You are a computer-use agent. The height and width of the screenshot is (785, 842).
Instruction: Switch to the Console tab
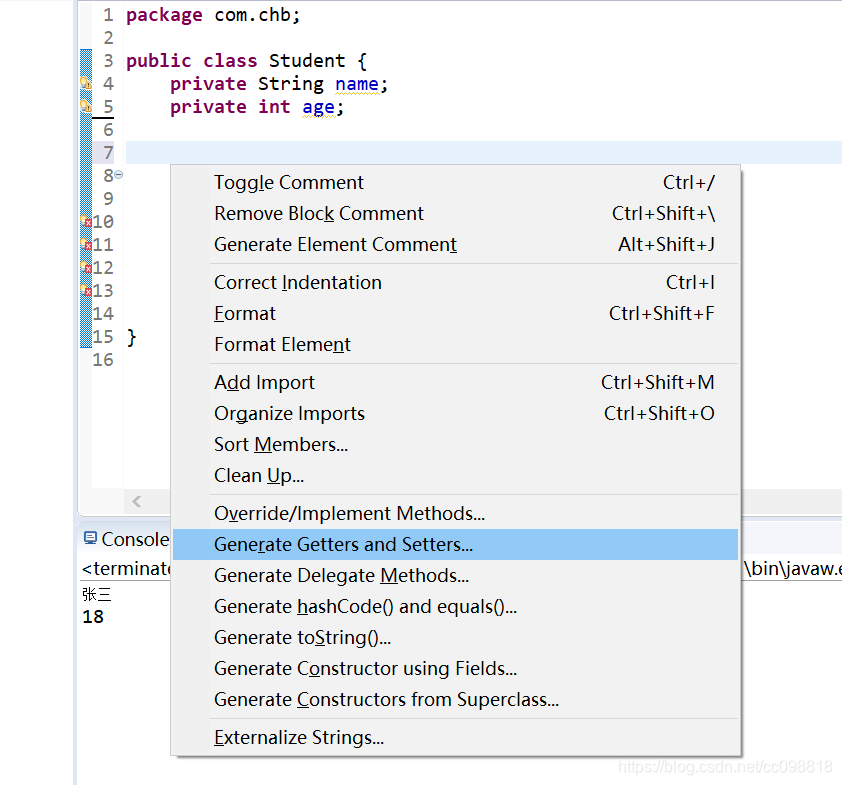(127, 539)
